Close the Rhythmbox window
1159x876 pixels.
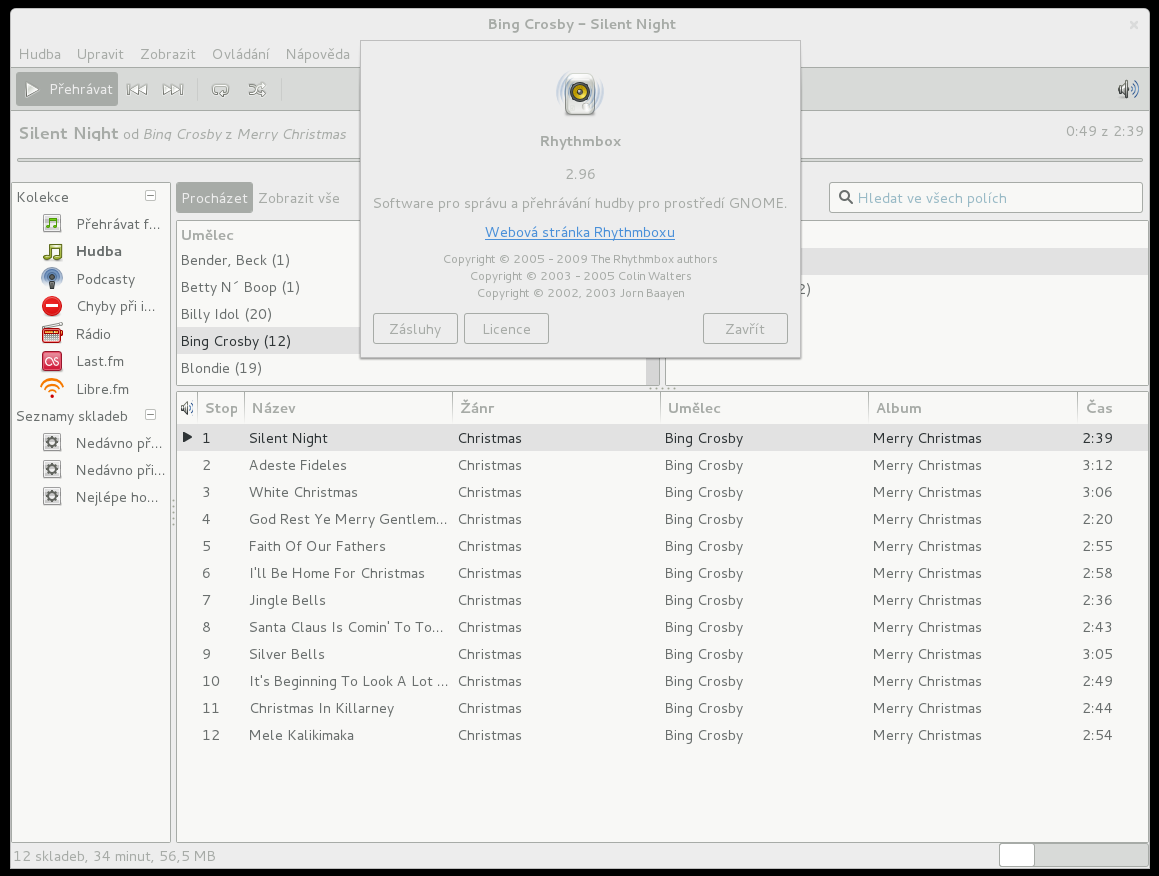pos(1134,25)
